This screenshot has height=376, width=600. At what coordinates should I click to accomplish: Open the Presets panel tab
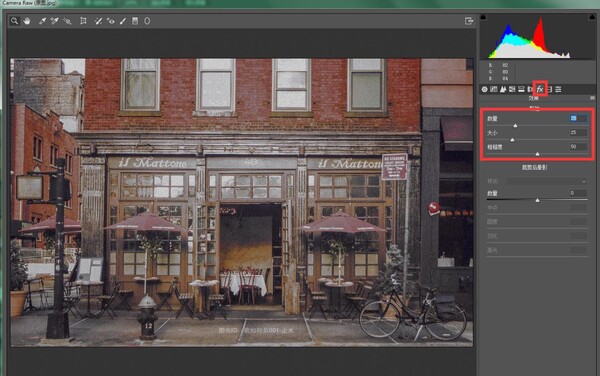[x=558, y=89]
